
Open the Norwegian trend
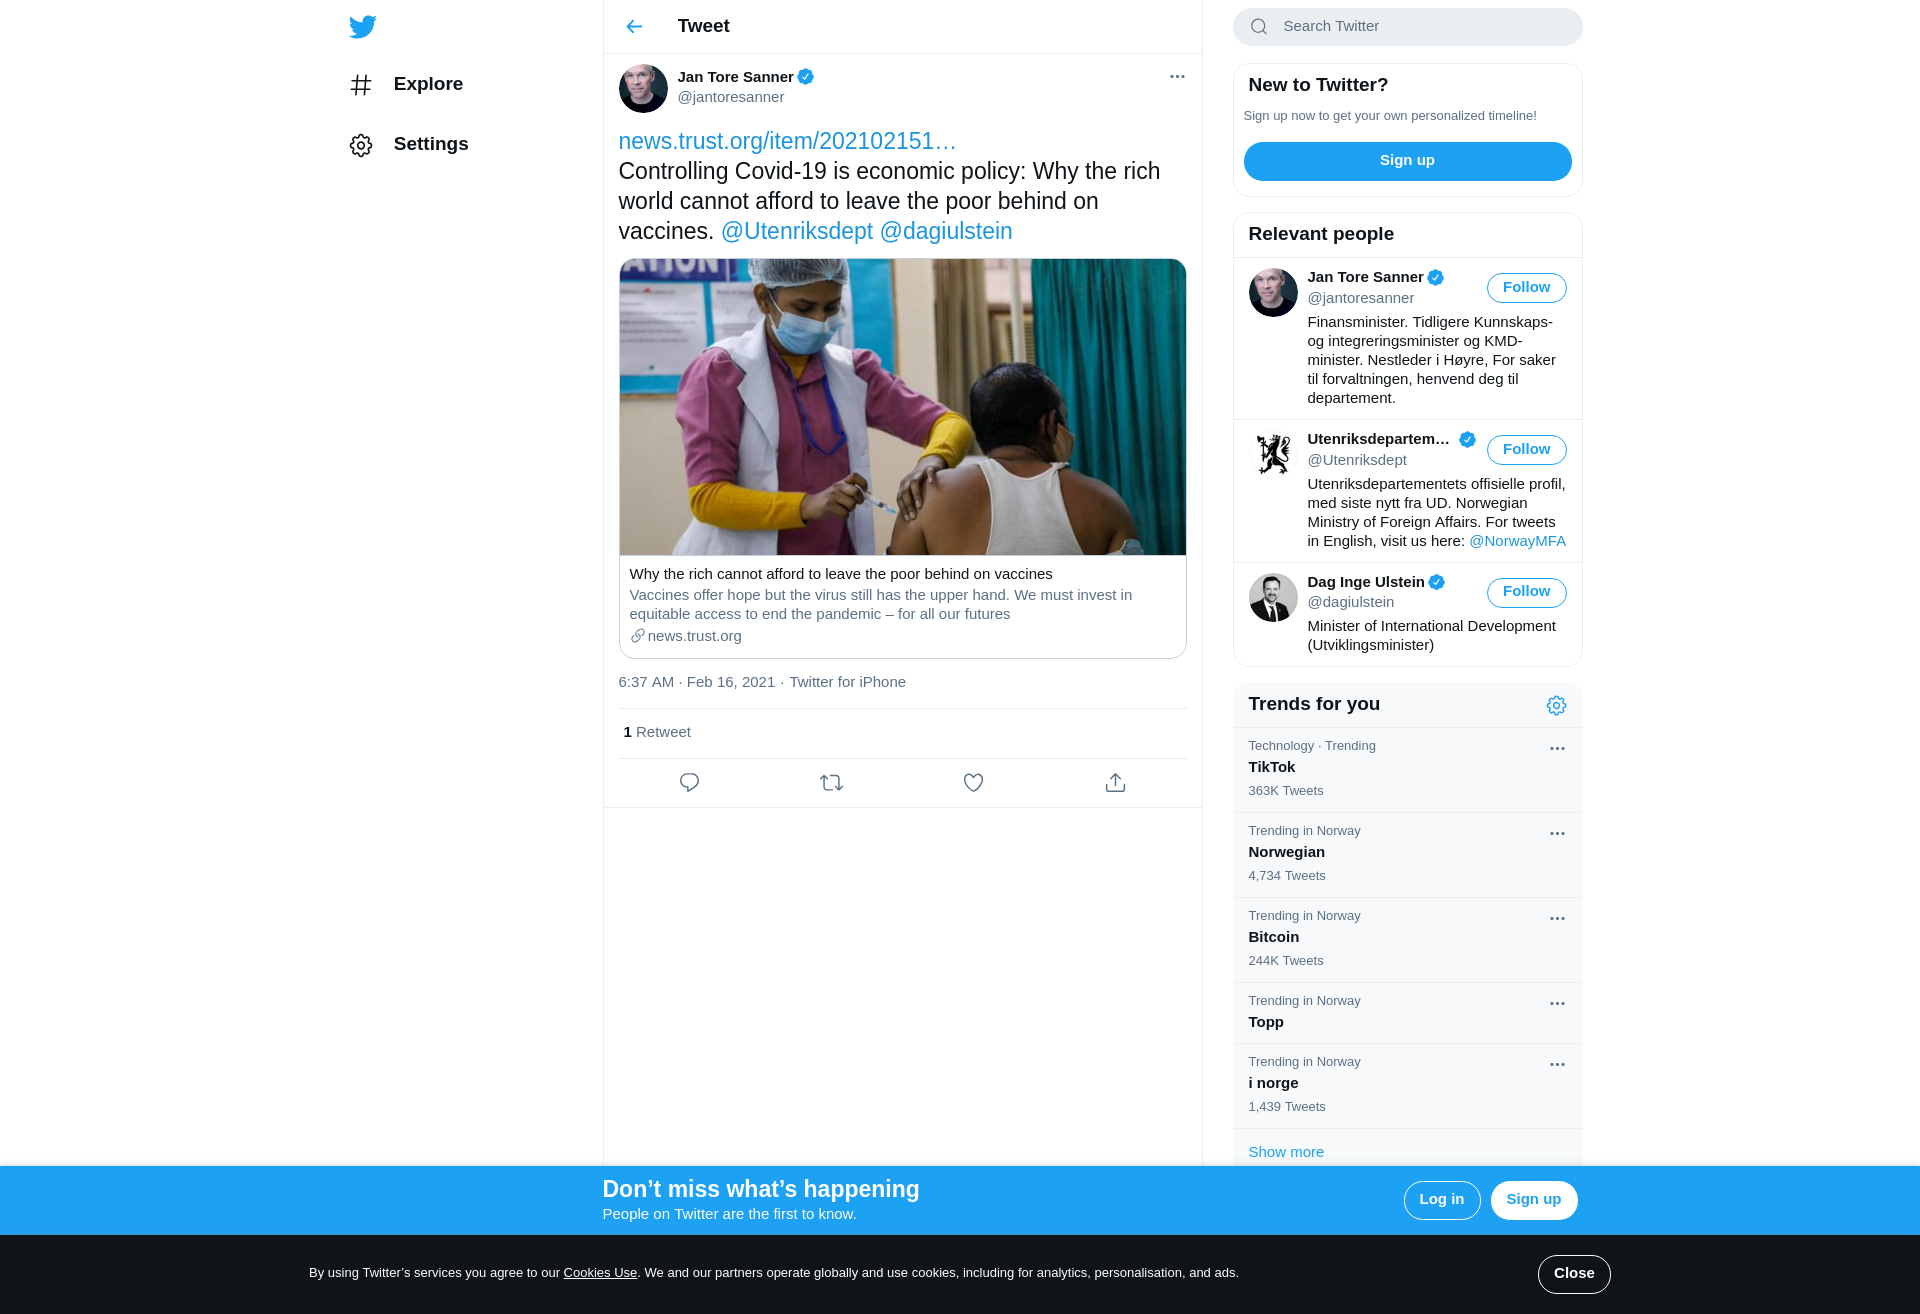click(x=1407, y=855)
